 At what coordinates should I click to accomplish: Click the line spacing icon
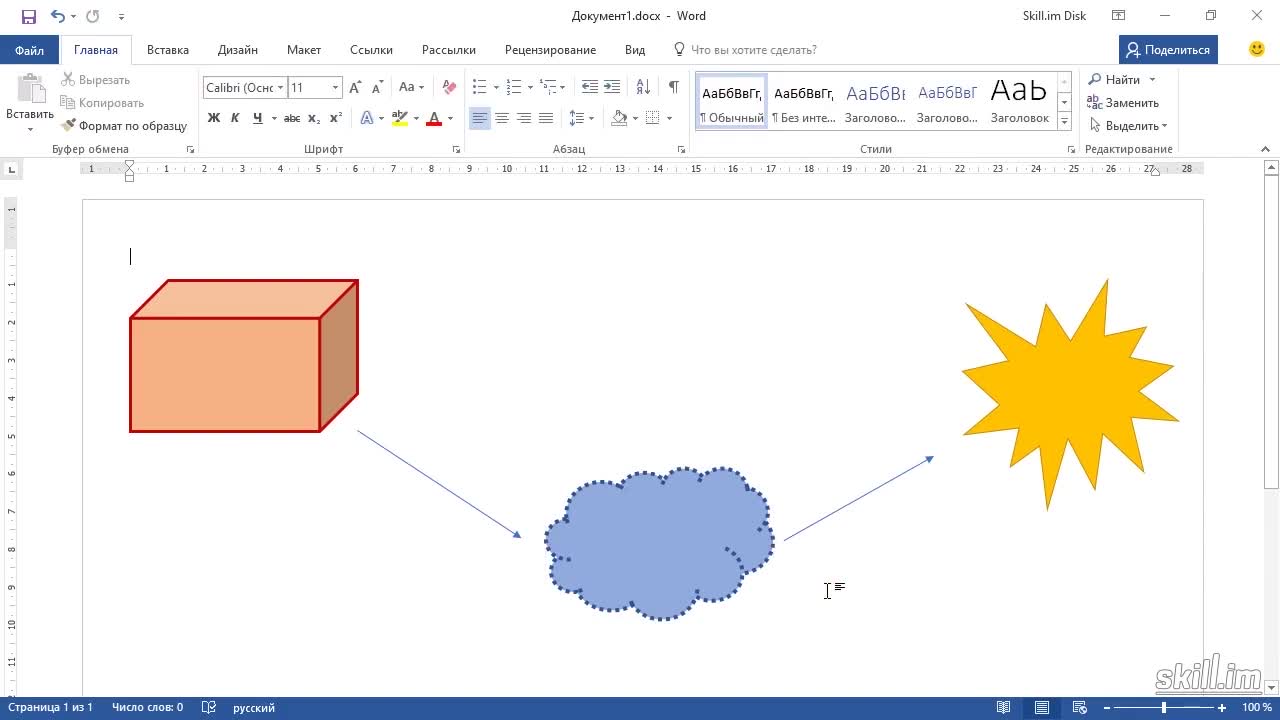(576, 118)
